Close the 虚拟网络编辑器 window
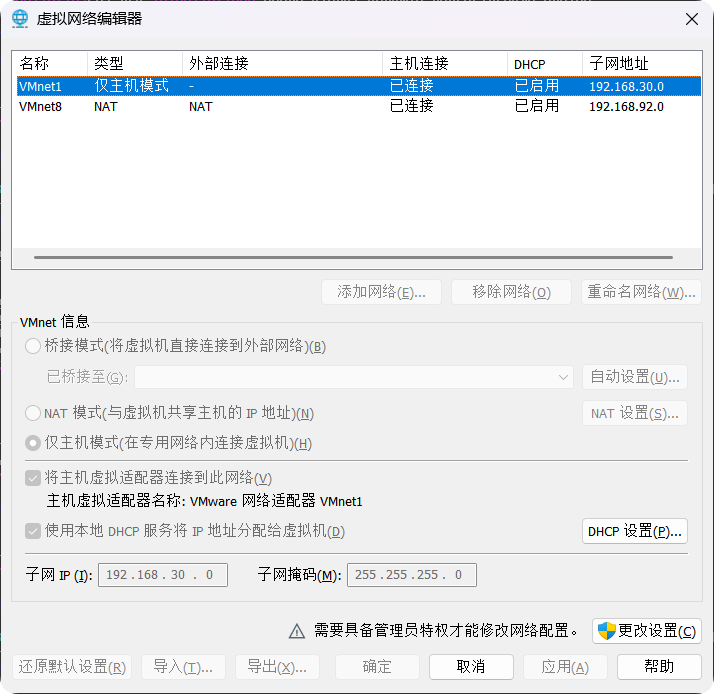This screenshot has height=694, width=714. pos(692,19)
